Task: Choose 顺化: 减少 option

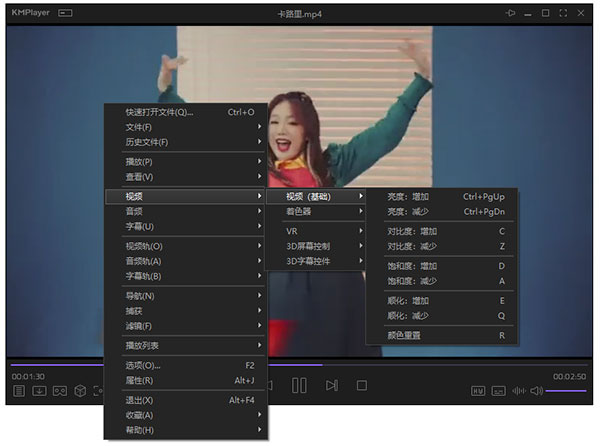Action: pos(442,316)
